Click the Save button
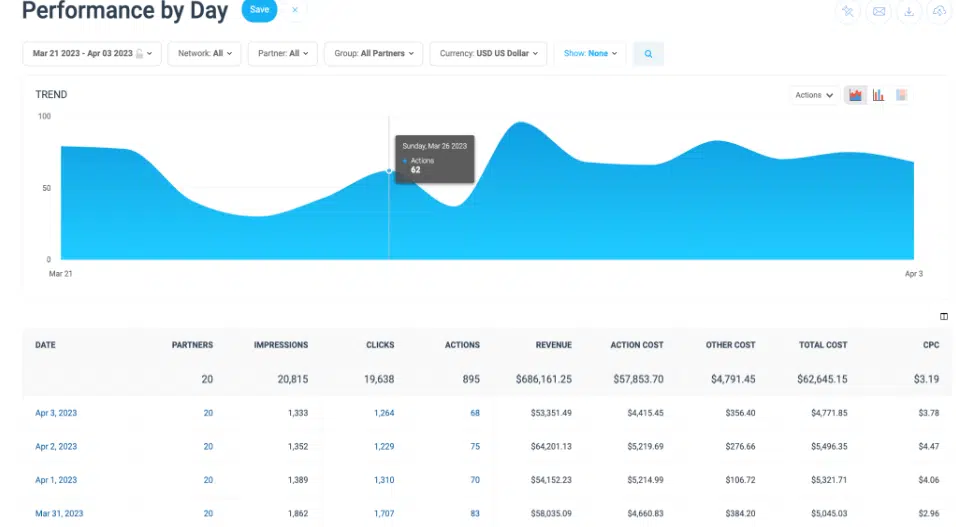 tap(259, 10)
